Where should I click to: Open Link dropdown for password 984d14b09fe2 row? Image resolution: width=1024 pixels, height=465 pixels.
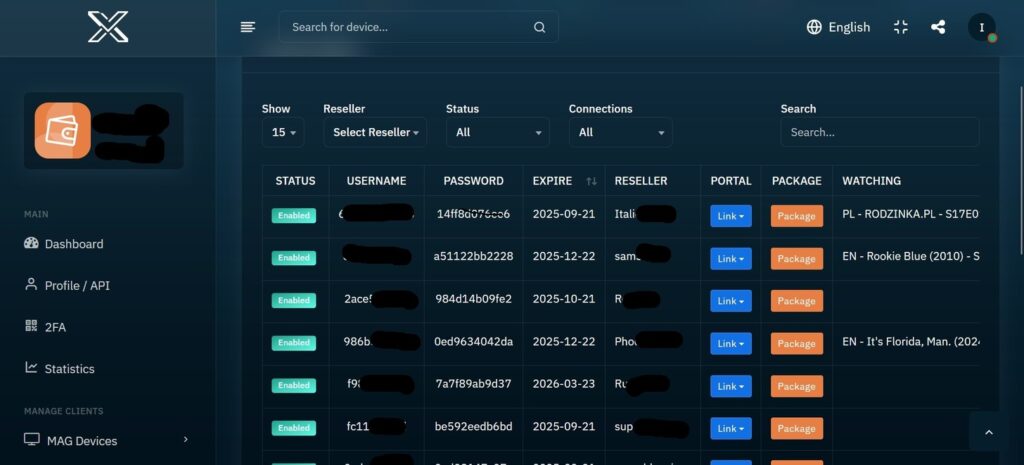[731, 301]
